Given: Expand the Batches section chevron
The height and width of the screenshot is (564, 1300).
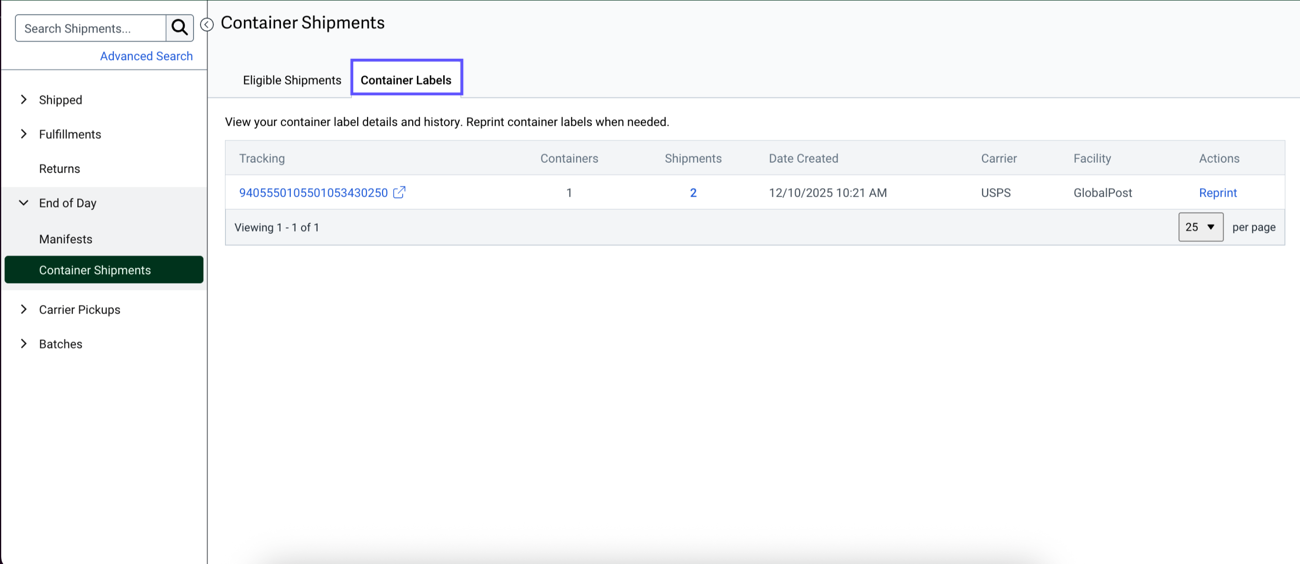Looking at the screenshot, I should (24, 344).
